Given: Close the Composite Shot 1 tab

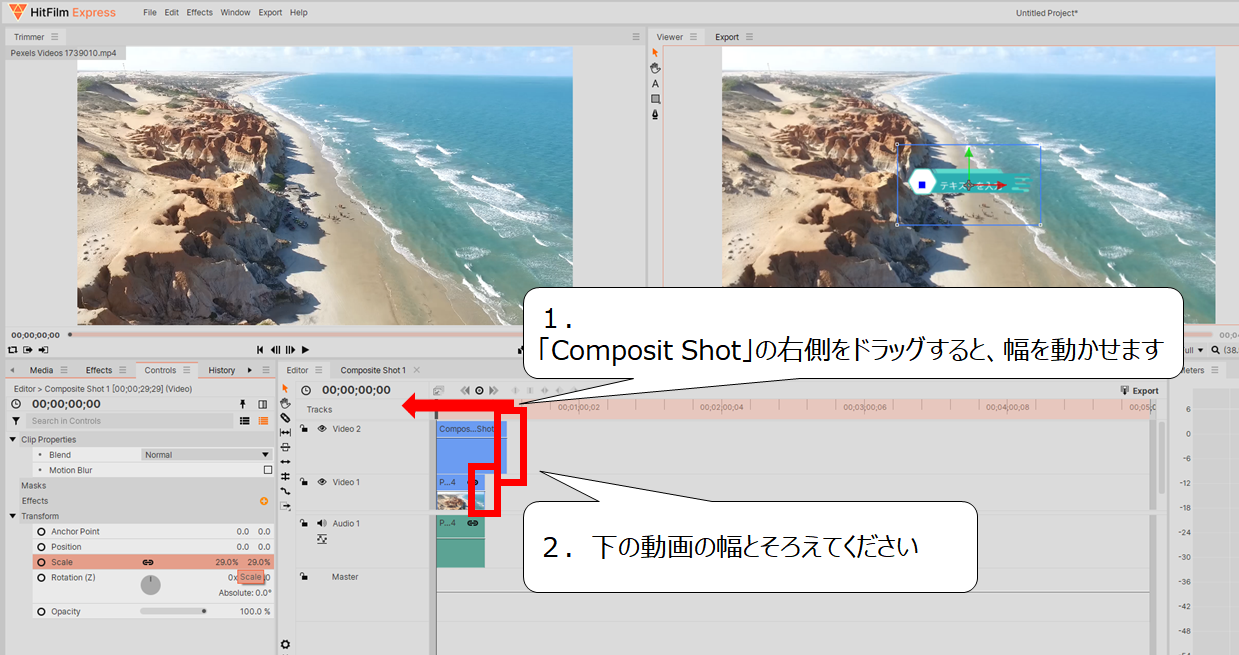Looking at the screenshot, I should pyautogui.click(x=417, y=370).
